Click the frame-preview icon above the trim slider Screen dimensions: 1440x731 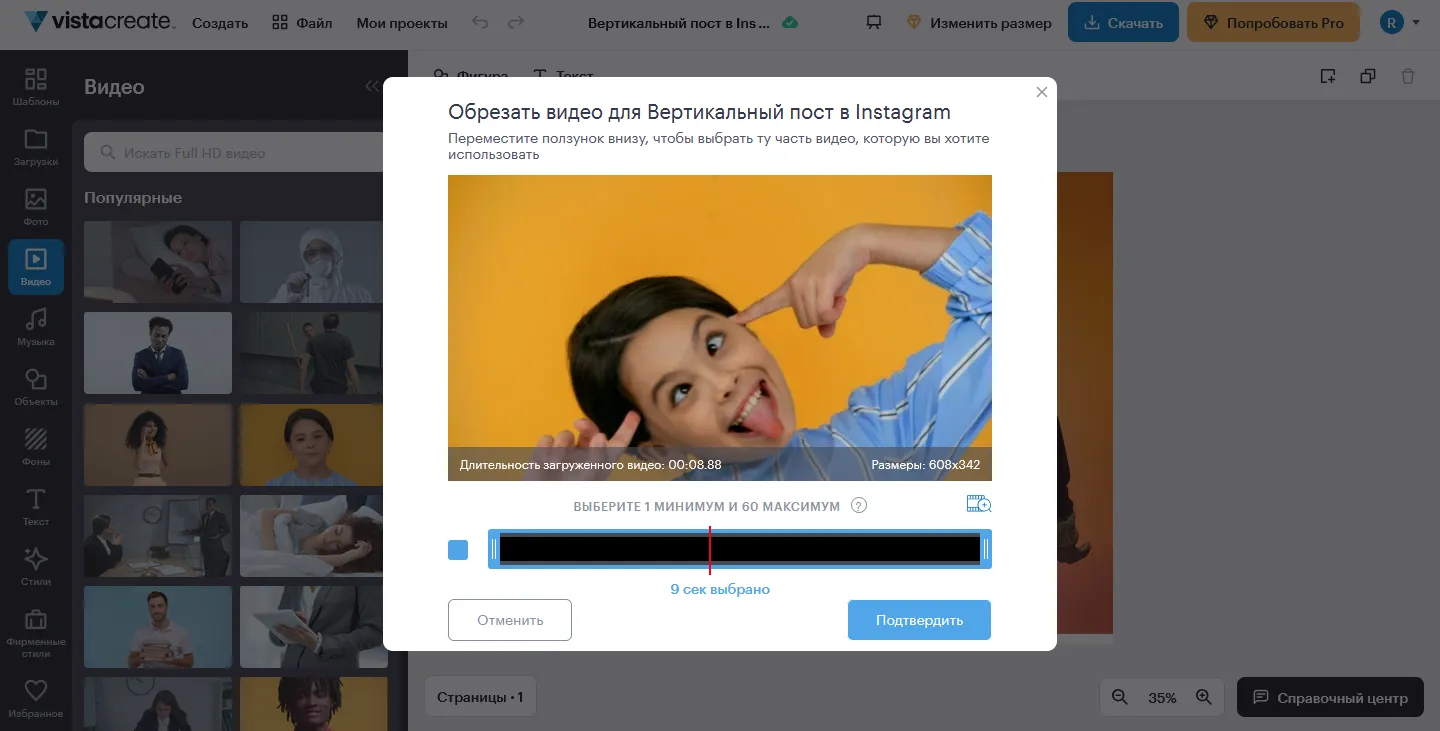tap(978, 503)
